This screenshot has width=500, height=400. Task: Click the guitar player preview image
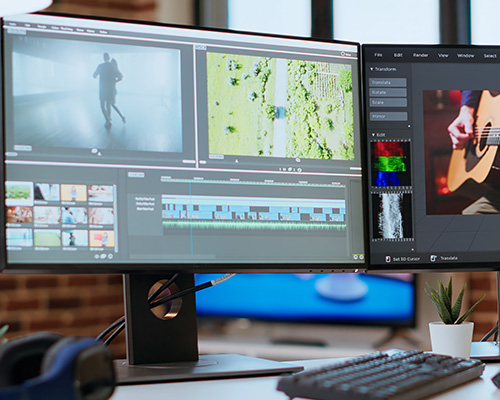(x=461, y=152)
